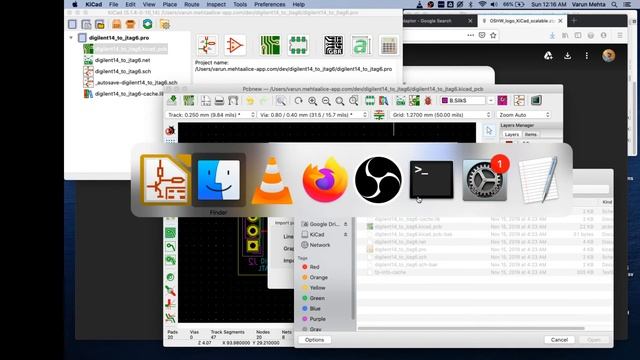
Task: Launch the Eeschema schematic editor icon
Action: [207, 45]
